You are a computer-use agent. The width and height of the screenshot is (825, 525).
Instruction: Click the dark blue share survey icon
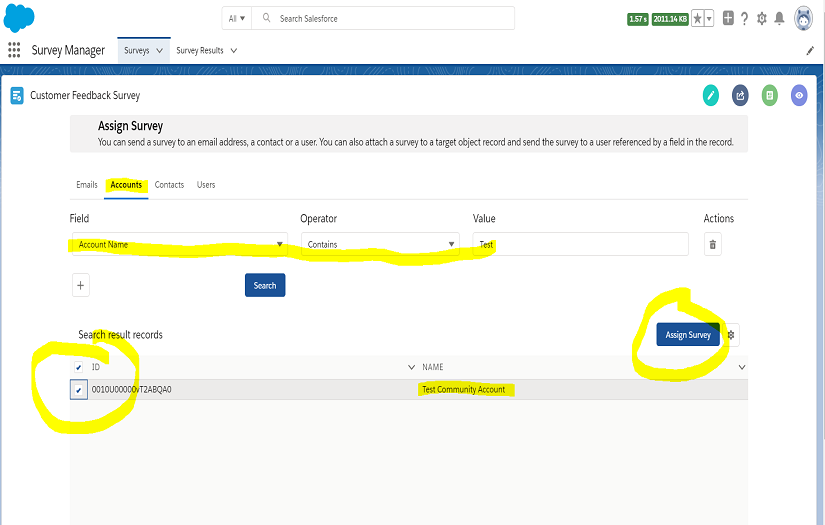click(x=740, y=95)
